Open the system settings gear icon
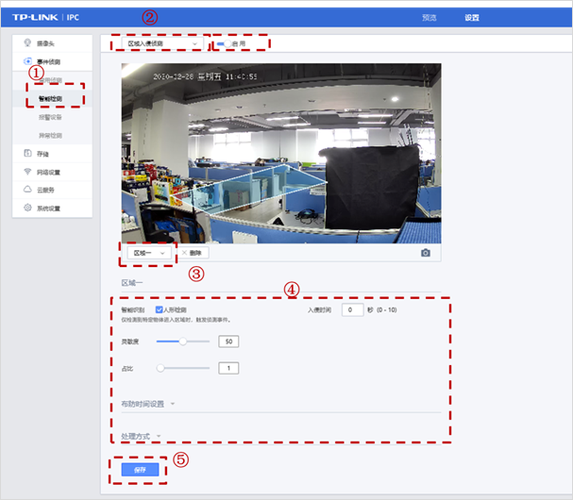 pyautogui.click(x=27, y=208)
